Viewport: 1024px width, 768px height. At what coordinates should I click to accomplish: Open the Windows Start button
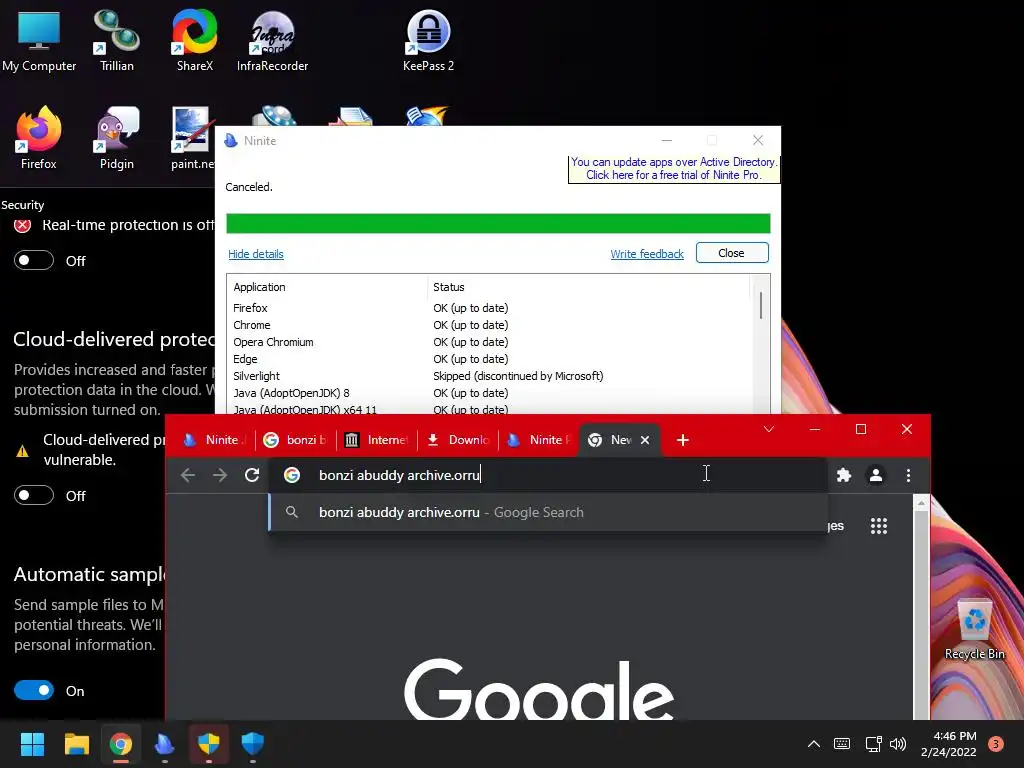[32, 744]
